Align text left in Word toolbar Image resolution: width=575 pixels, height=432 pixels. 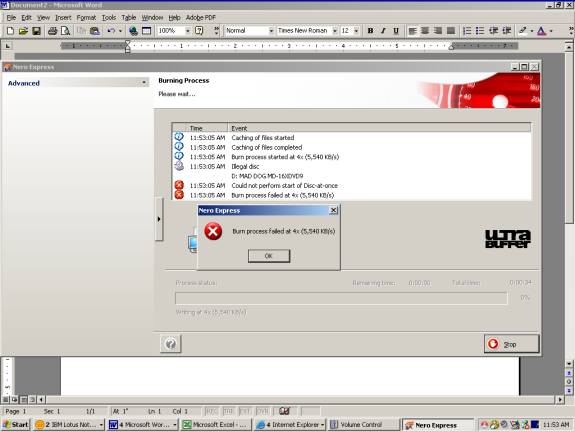coord(413,31)
